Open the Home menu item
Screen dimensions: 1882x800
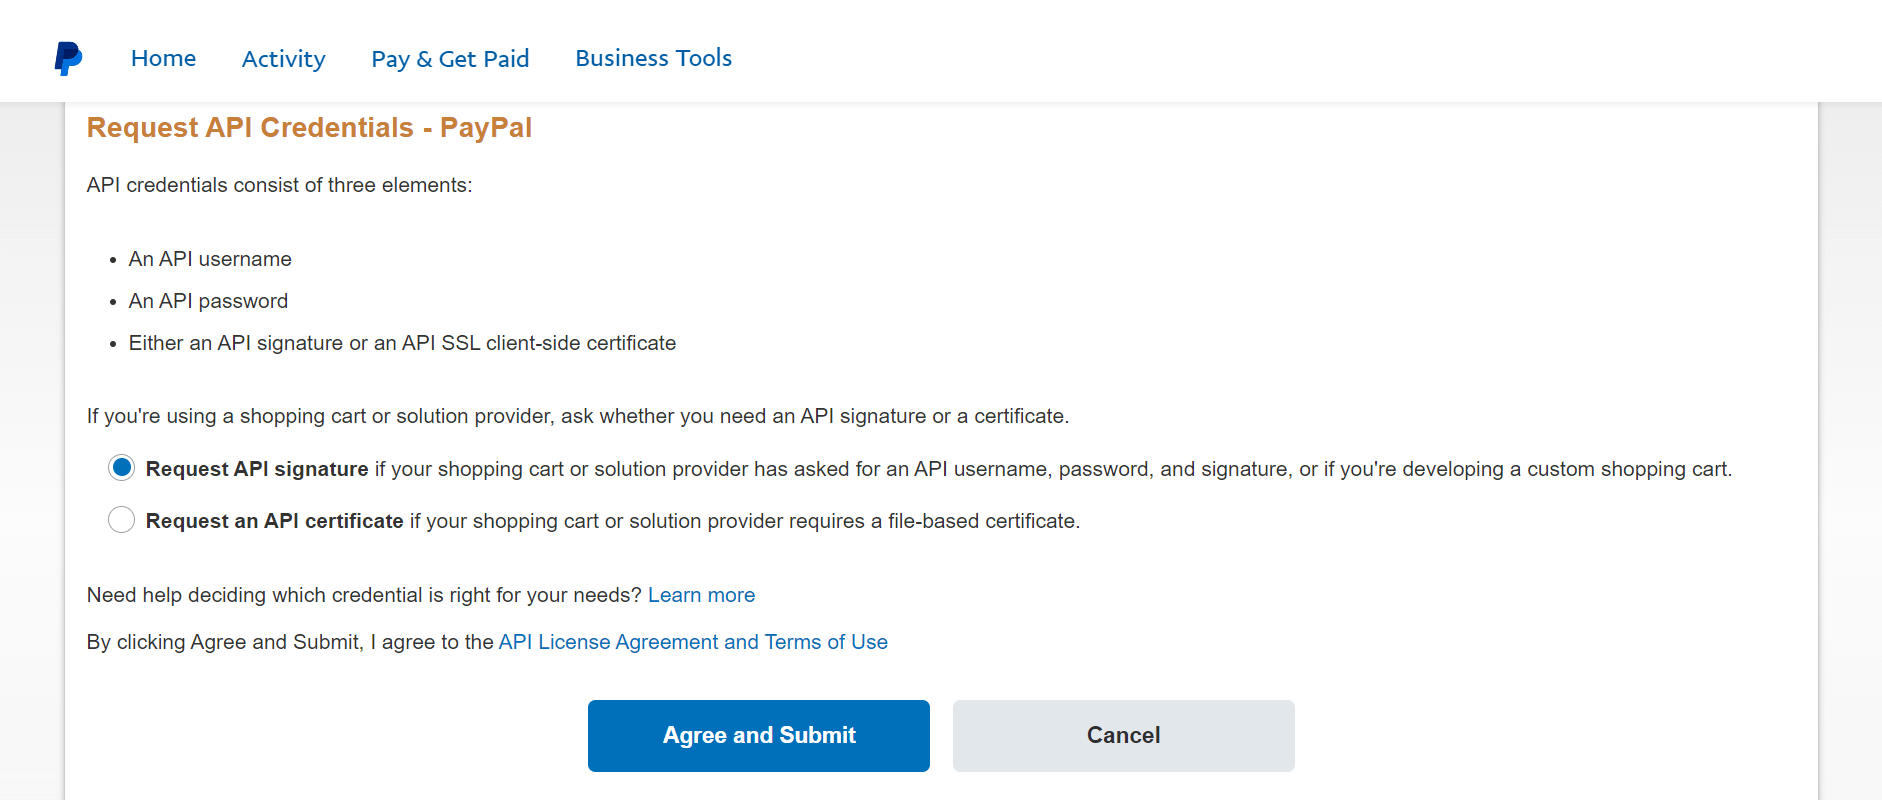(163, 58)
